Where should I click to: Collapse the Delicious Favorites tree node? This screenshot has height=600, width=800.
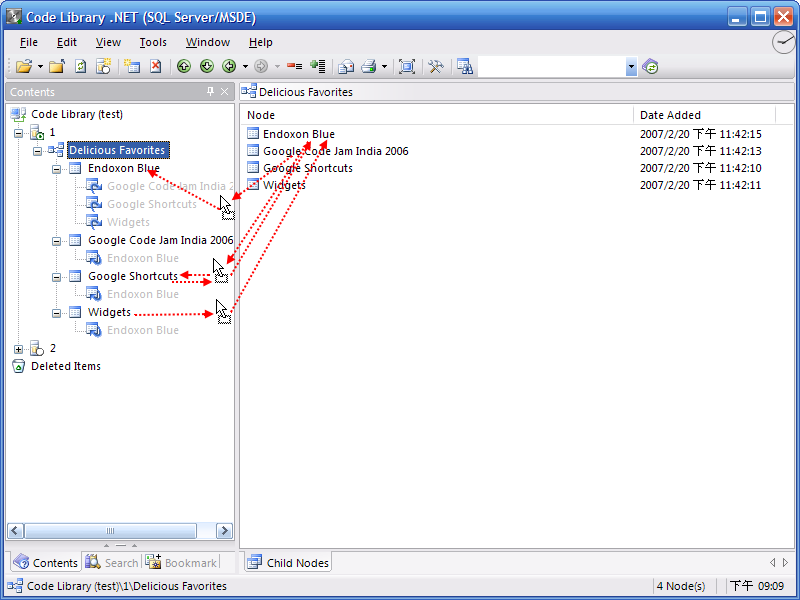(x=37, y=151)
